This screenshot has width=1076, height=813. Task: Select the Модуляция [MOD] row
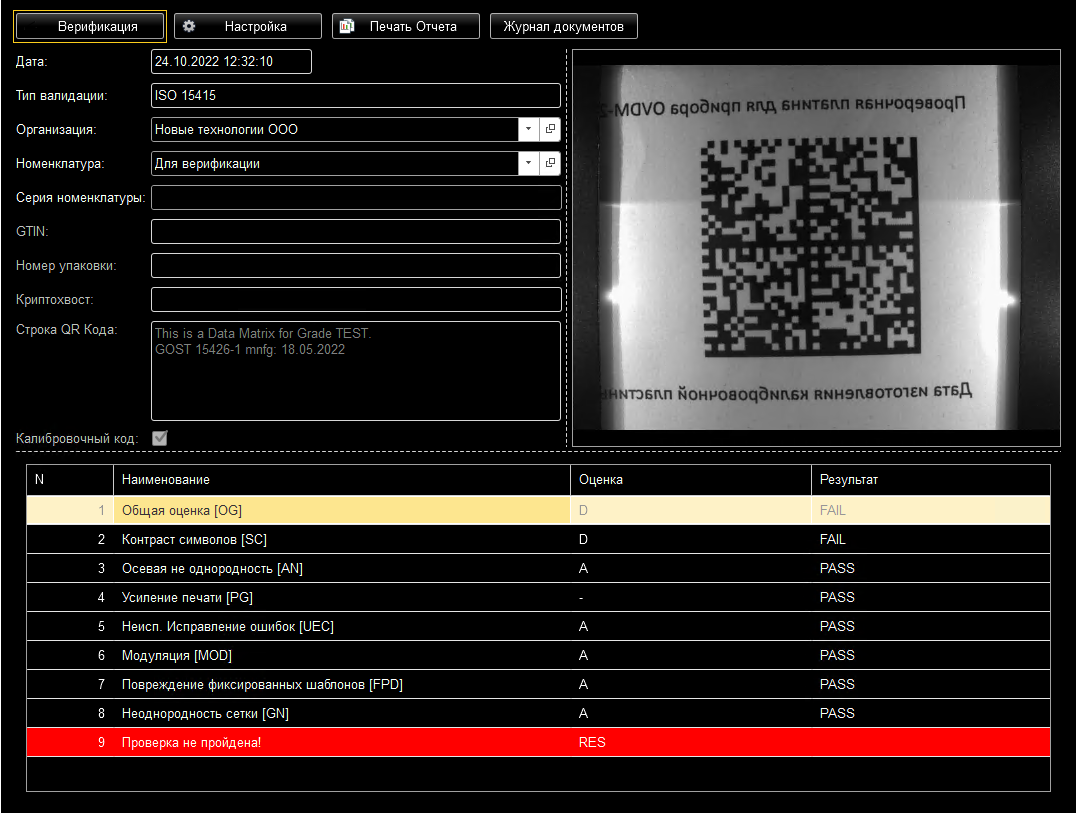pyautogui.click(x=538, y=655)
